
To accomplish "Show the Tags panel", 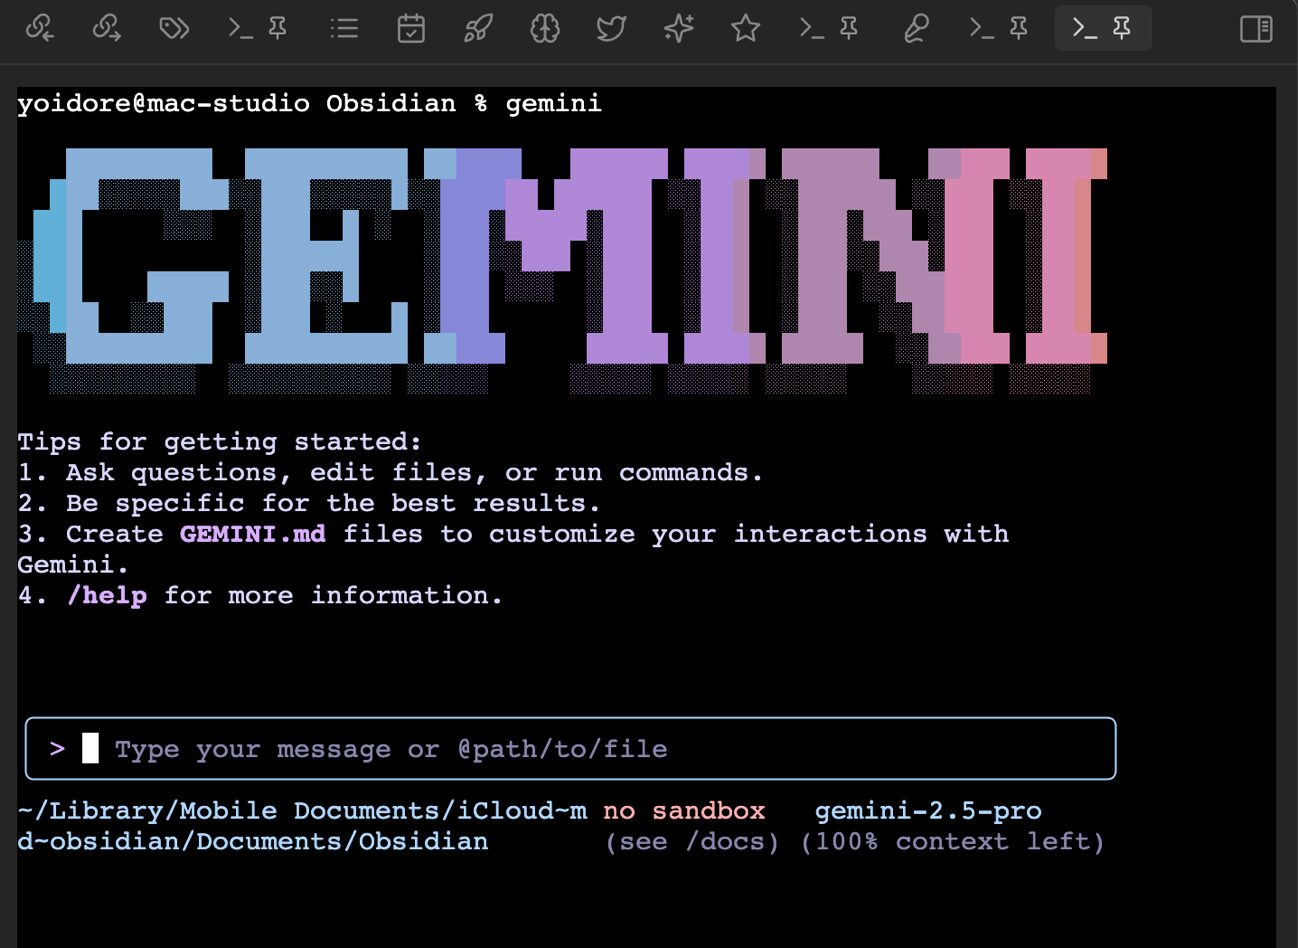I will (174, 28).
